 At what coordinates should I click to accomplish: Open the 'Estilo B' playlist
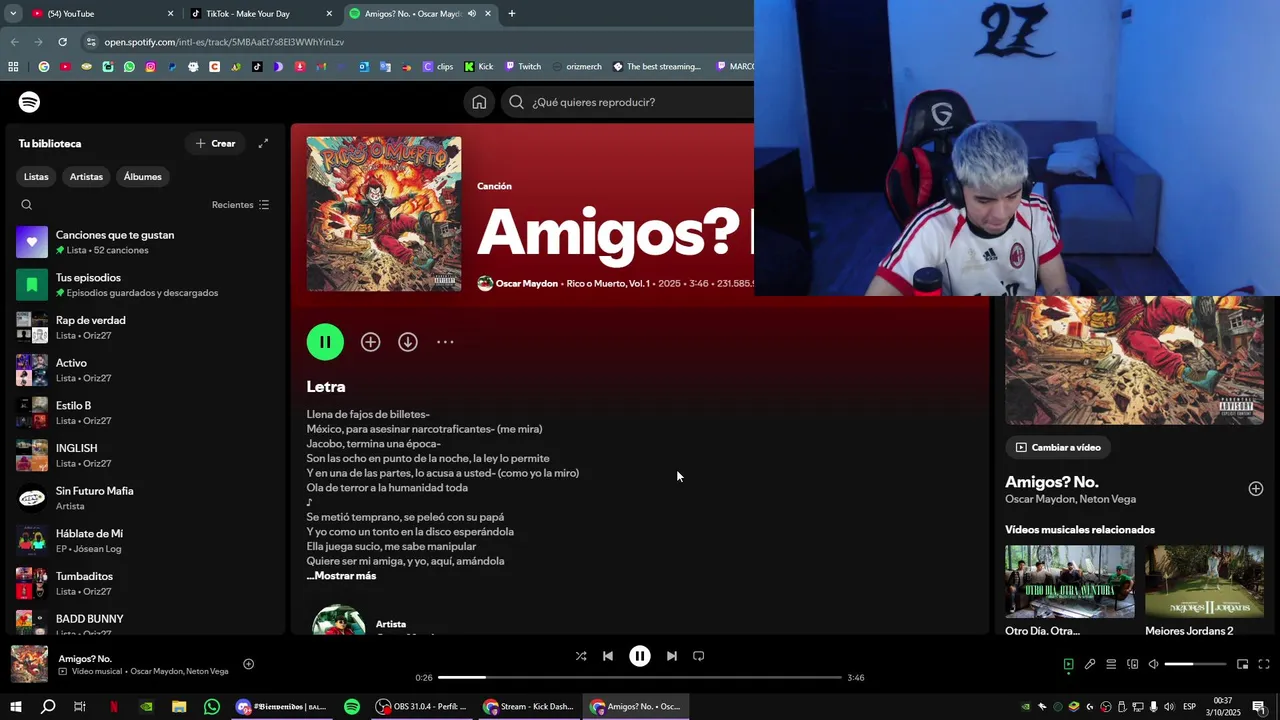(x=146, y=413)
